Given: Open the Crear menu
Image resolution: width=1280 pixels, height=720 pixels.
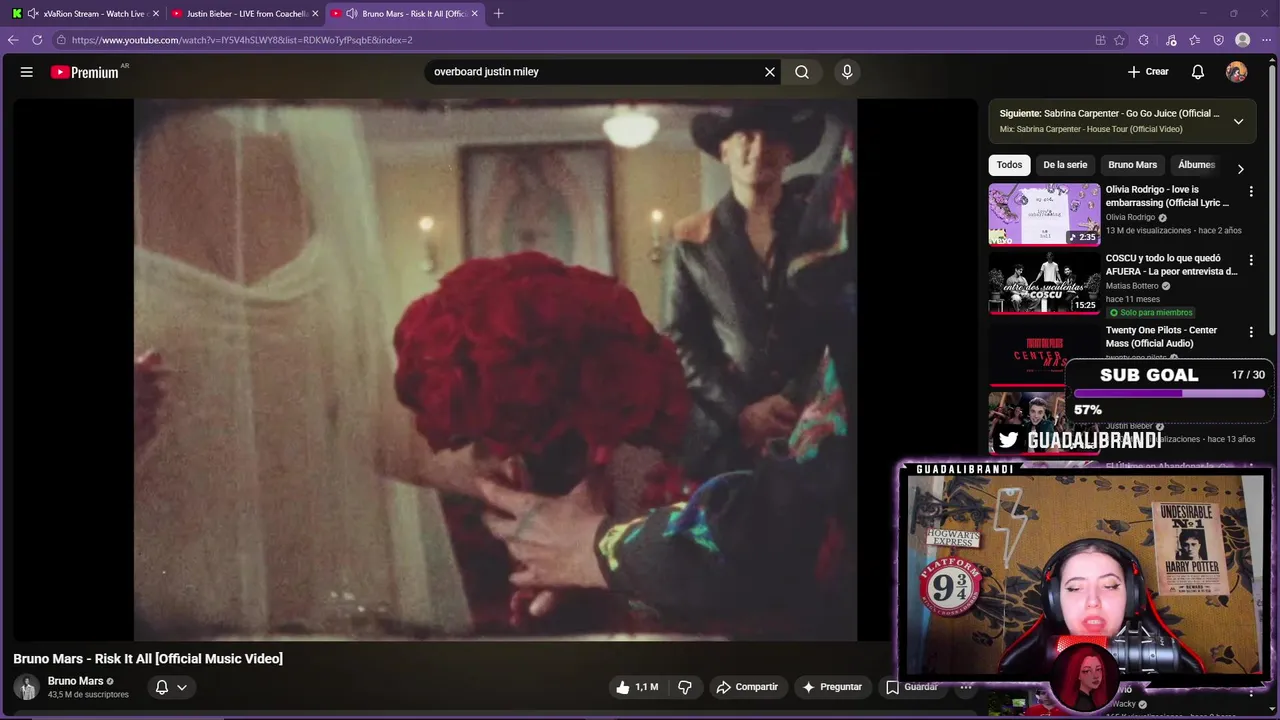Looking at the screenshot, I should click(x=1148, y=72).
